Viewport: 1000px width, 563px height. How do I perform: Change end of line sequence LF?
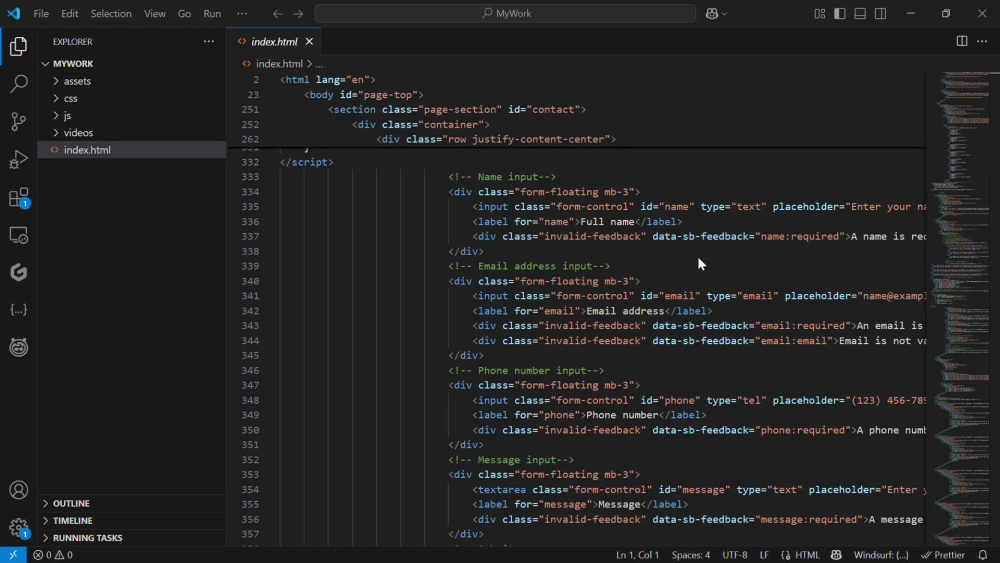(x=764, y=555)
